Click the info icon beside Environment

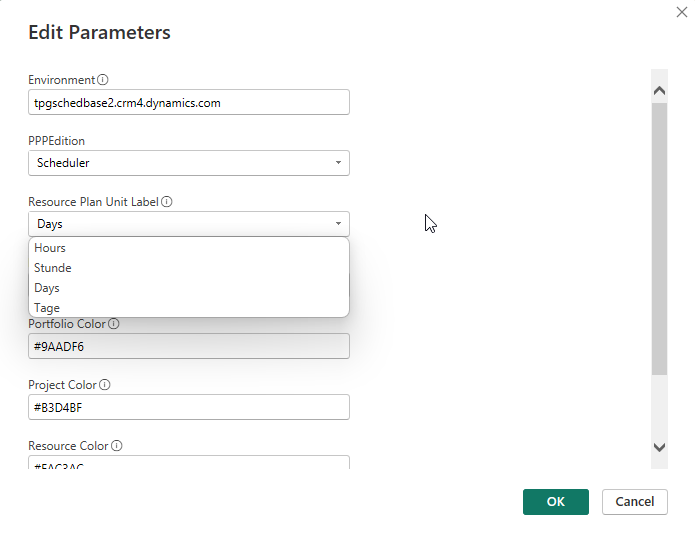click(103, 80)
